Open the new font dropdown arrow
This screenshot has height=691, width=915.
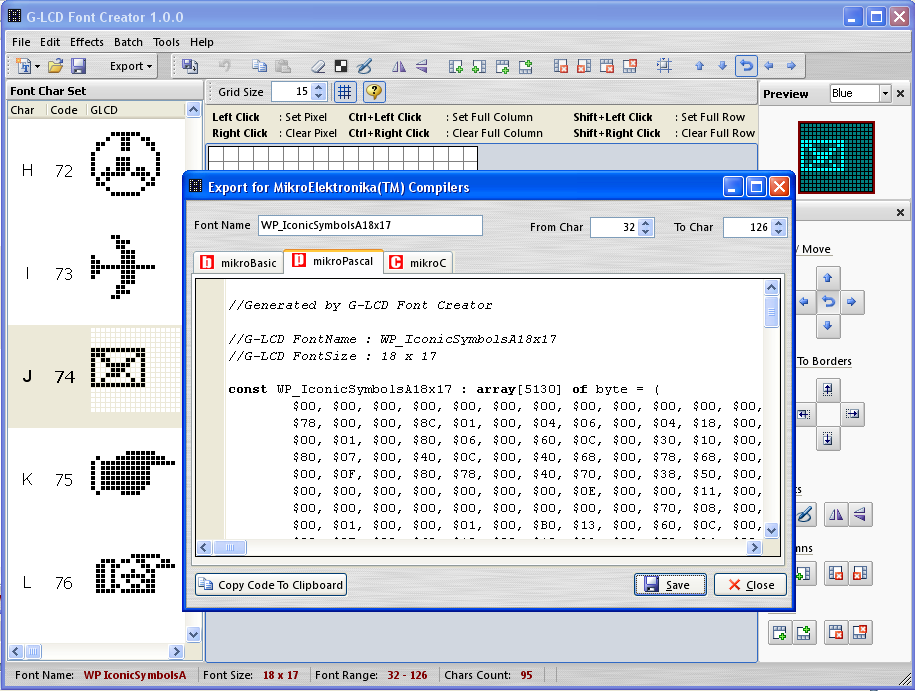coord(37,67)
